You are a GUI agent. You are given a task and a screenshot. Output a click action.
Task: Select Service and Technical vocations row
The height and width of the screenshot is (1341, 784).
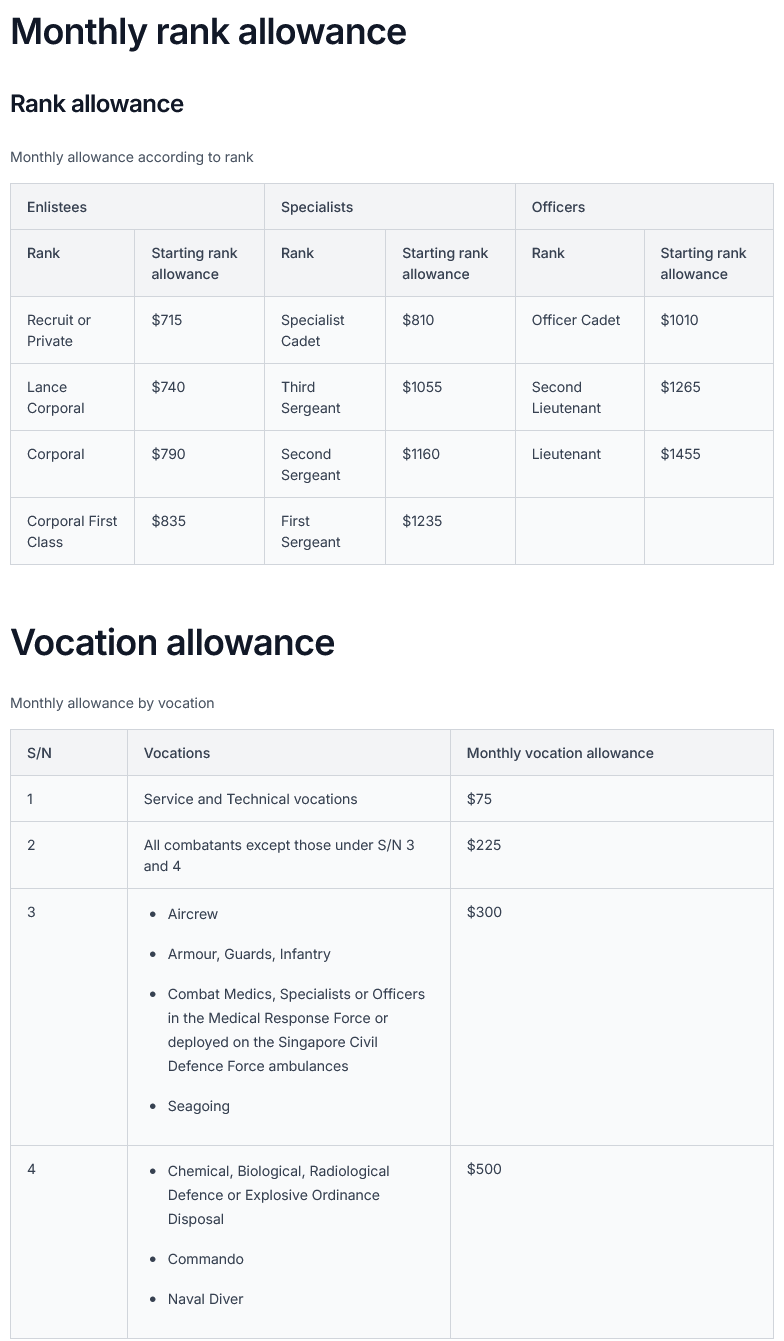pos(250,799)
